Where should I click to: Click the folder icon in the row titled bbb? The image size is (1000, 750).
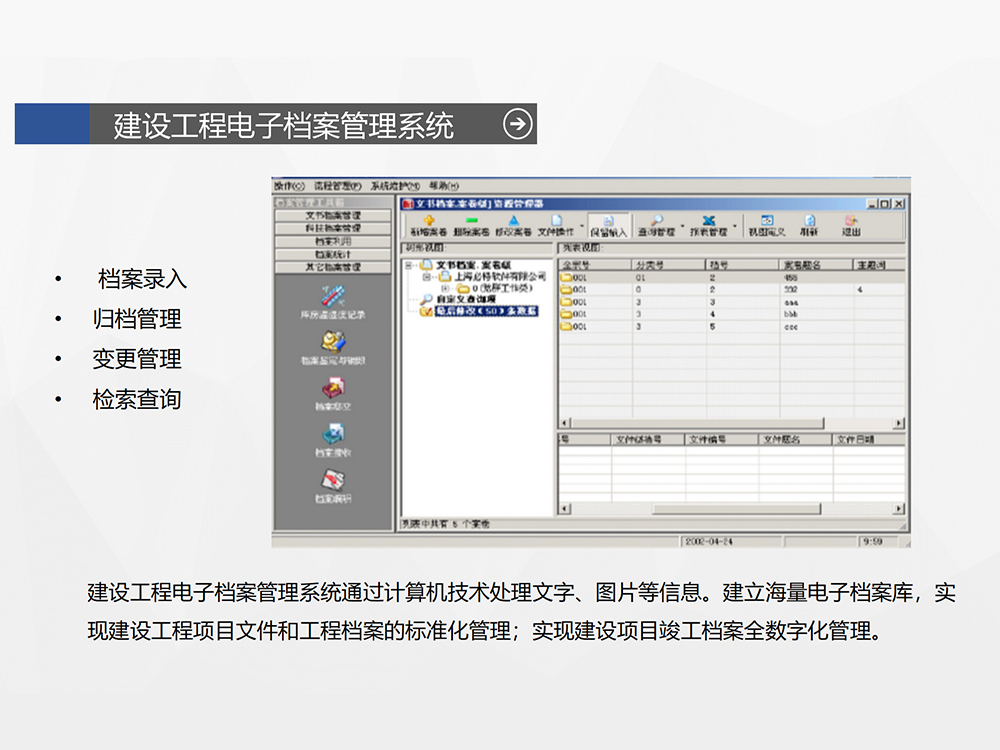(566, 314)
